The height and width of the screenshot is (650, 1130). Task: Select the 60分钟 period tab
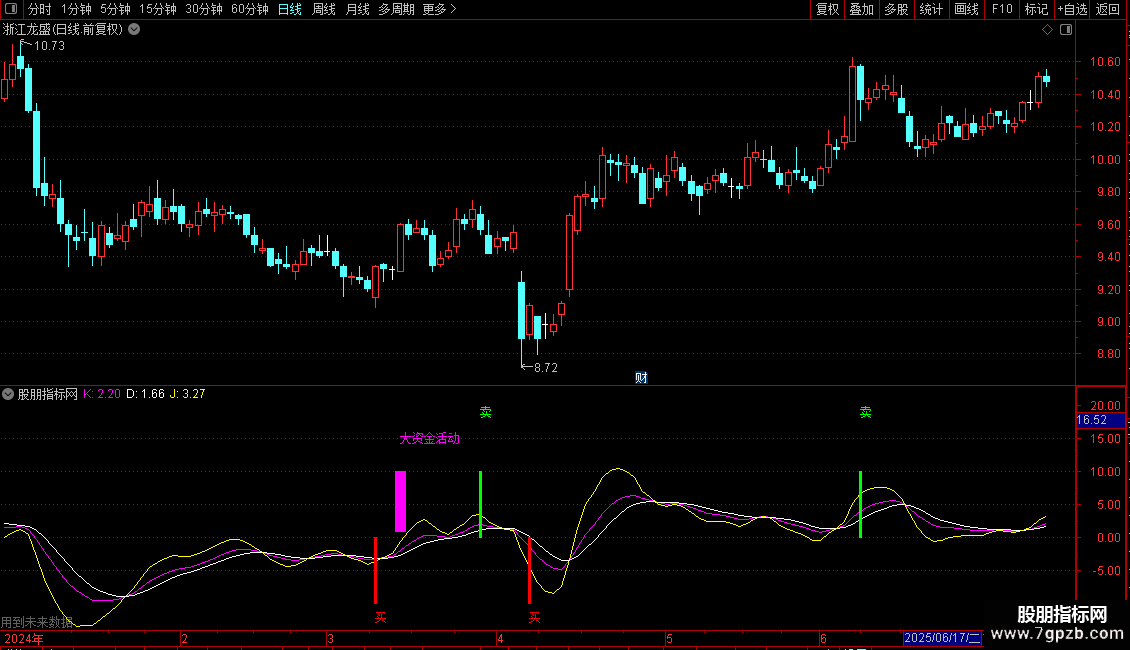(250, 9)
